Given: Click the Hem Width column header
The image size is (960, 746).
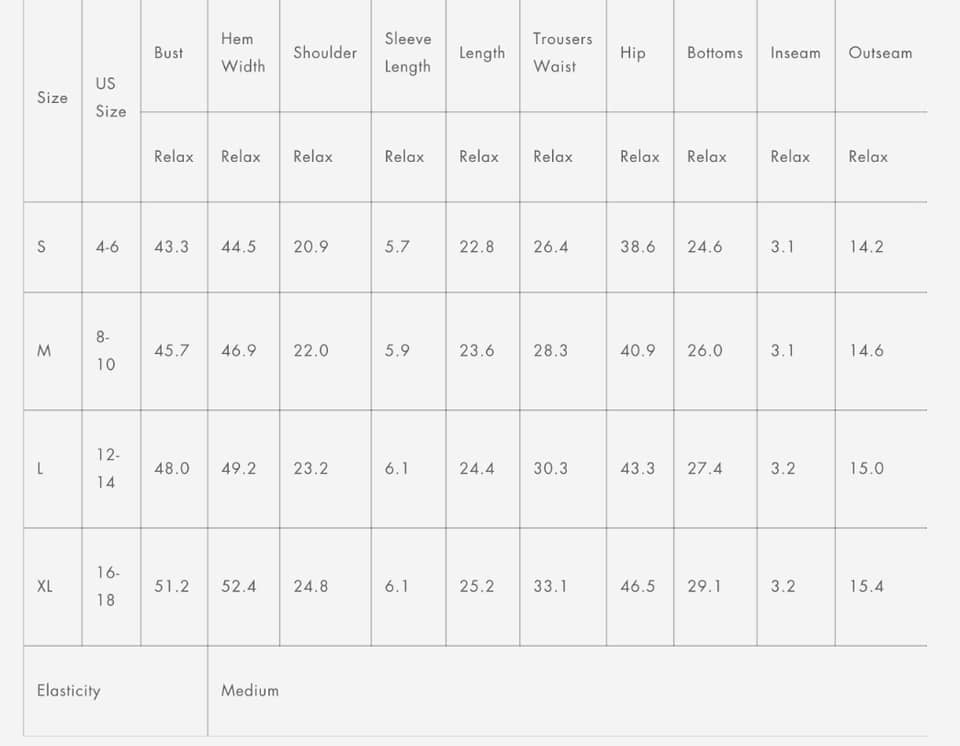Looking at the screenshot, I should click(x=243, y=53).
